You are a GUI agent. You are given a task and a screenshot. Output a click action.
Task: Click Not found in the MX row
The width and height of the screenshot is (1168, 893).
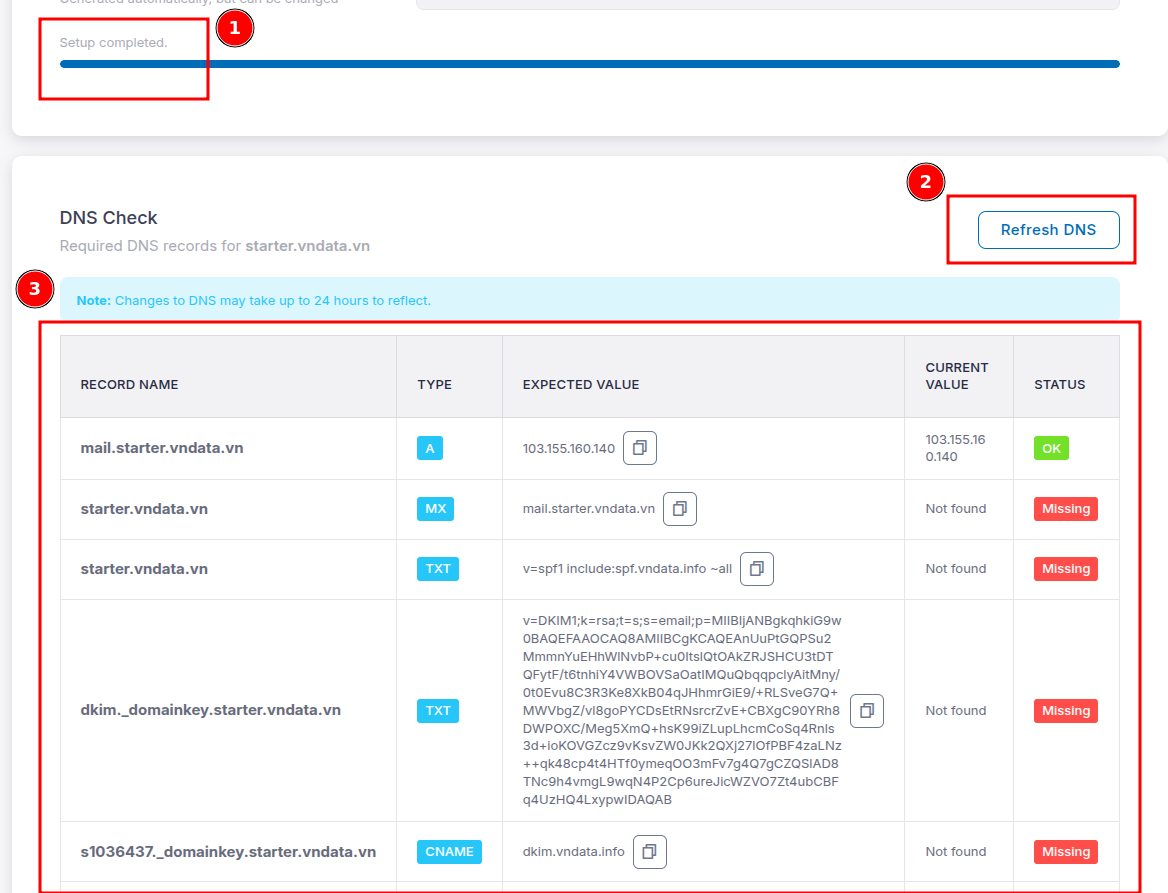click(x=956, y=509)
